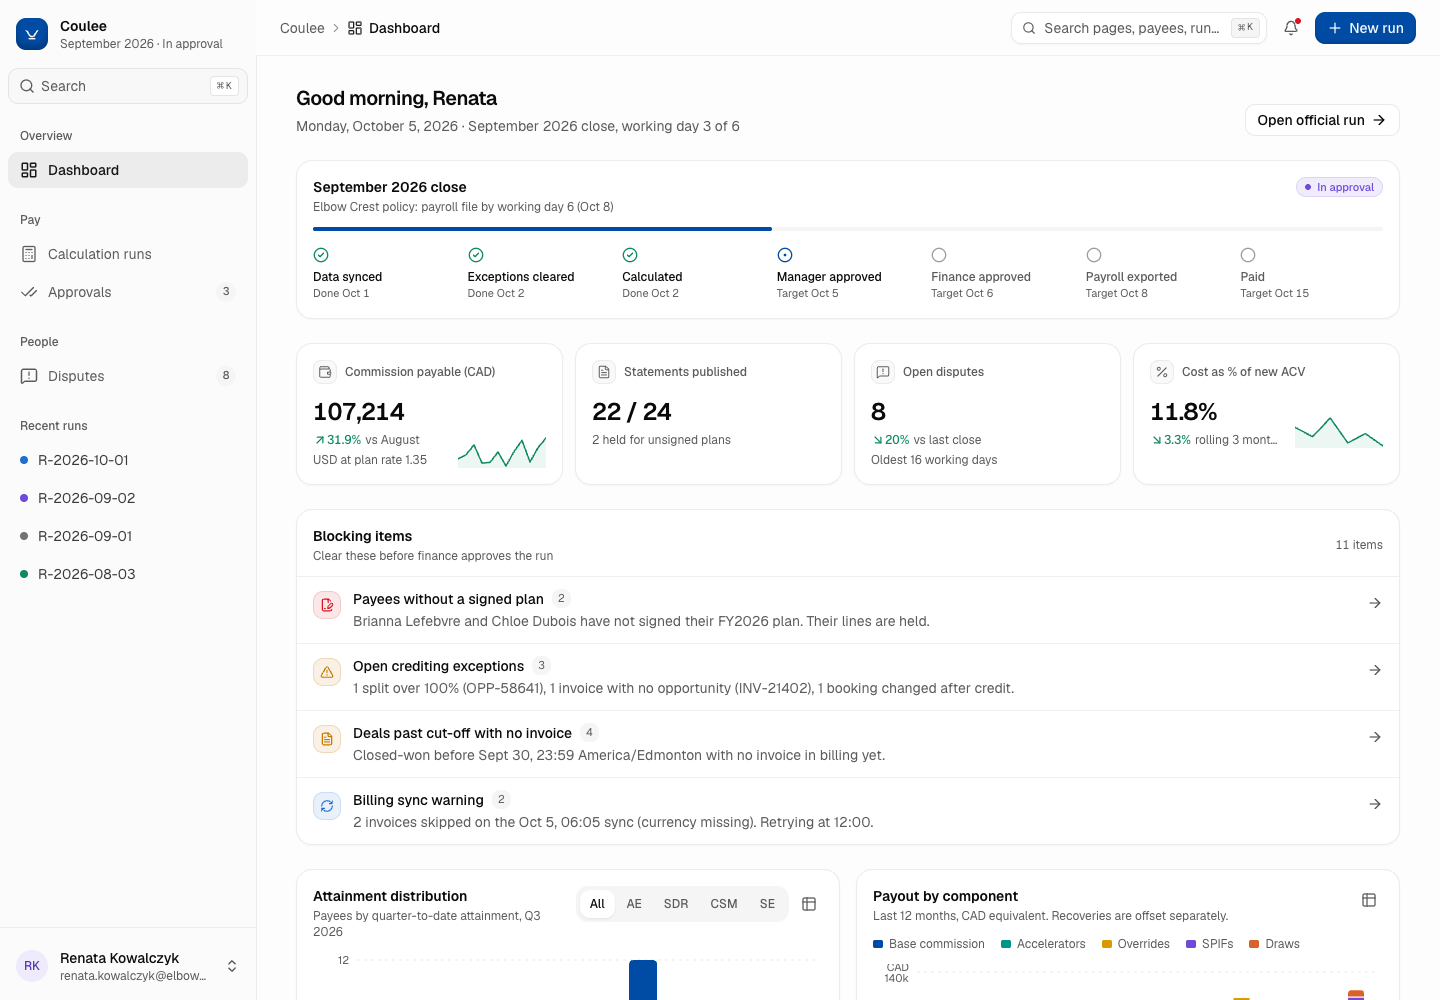Image resolution: width=1440 pixels, height=1000 pixels.
Task: Switch attainment filter to CSM
Action: point(724,904)
